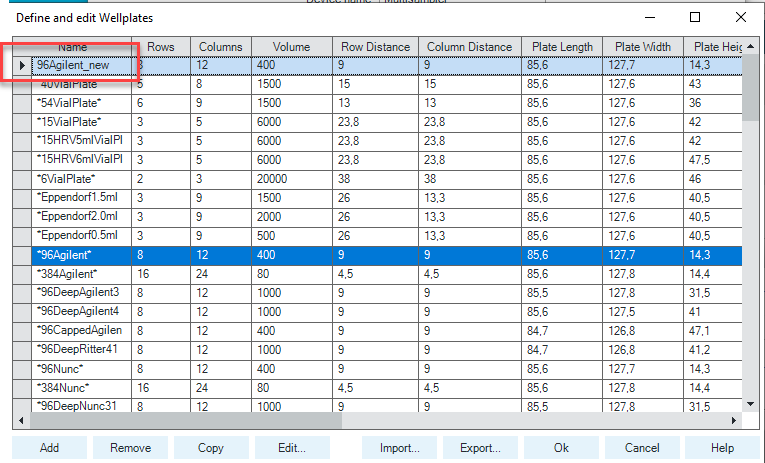Select the *15HRV5mlVialPl name cell
Viewport: 765px width, 463px height.
pos(81,141)
